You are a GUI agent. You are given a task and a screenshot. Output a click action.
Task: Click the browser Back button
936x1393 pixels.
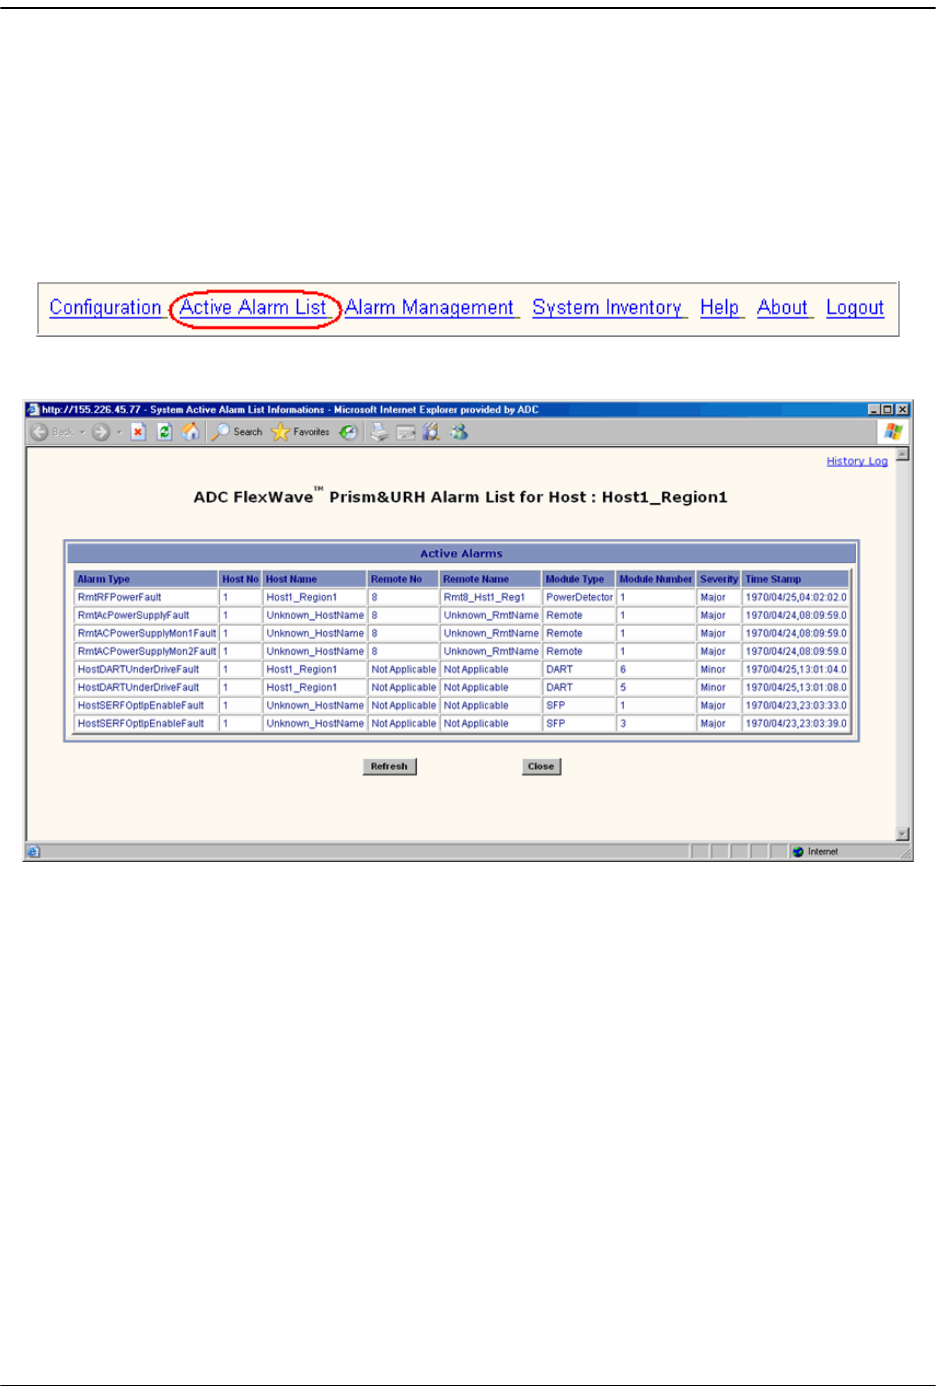click(51, 432)
